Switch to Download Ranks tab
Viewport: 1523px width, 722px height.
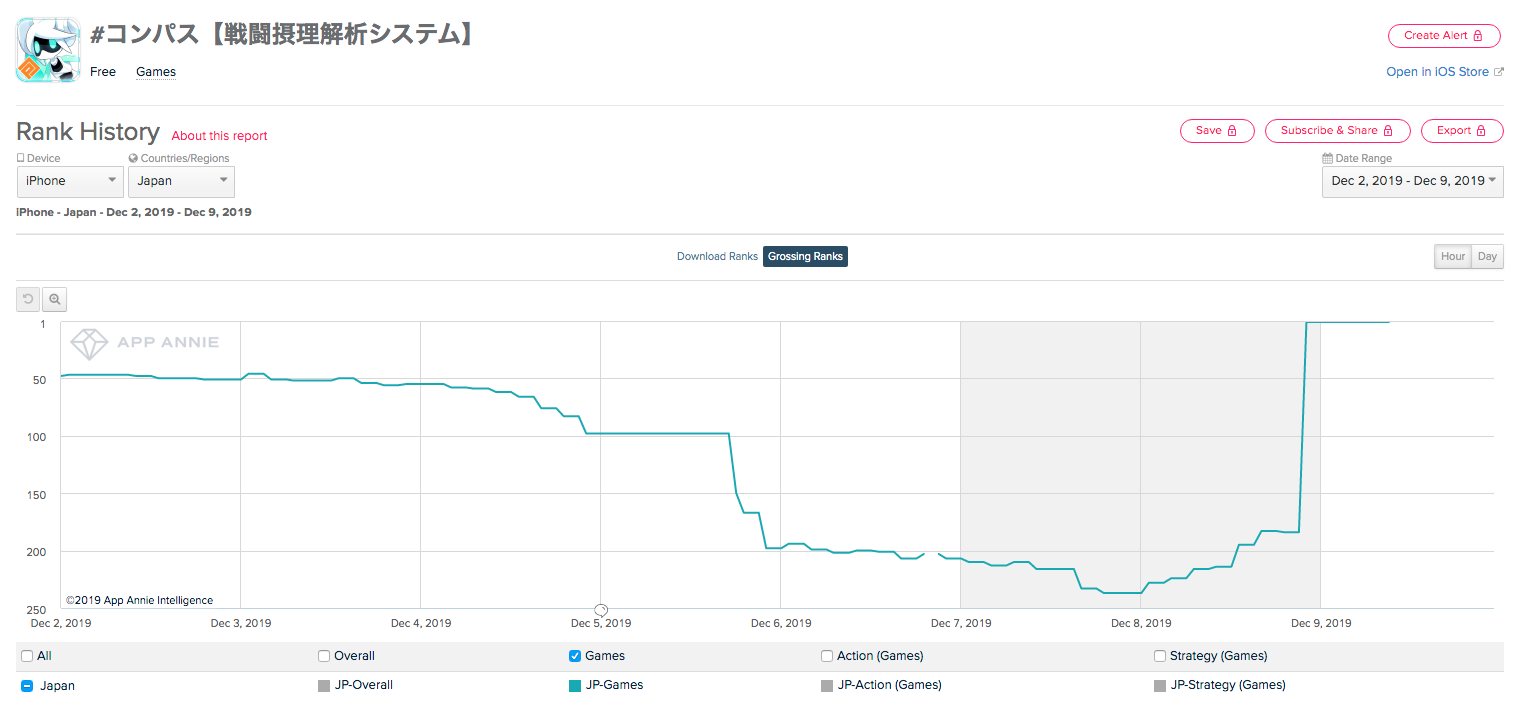click(x=717, y=257)
